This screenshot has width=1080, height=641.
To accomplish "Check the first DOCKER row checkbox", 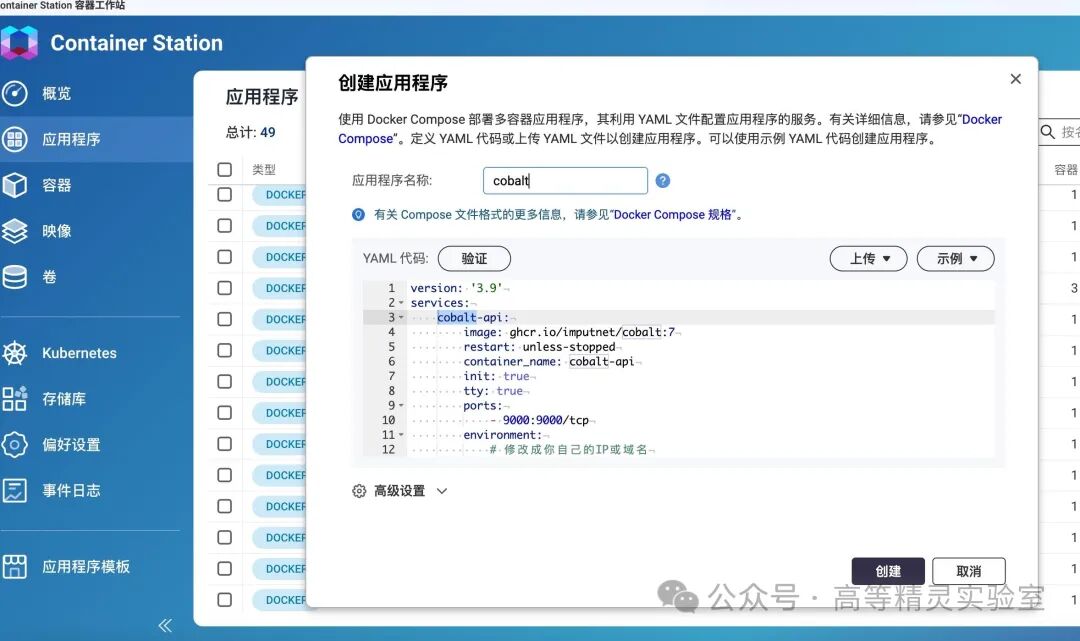I will click(225, 195).
